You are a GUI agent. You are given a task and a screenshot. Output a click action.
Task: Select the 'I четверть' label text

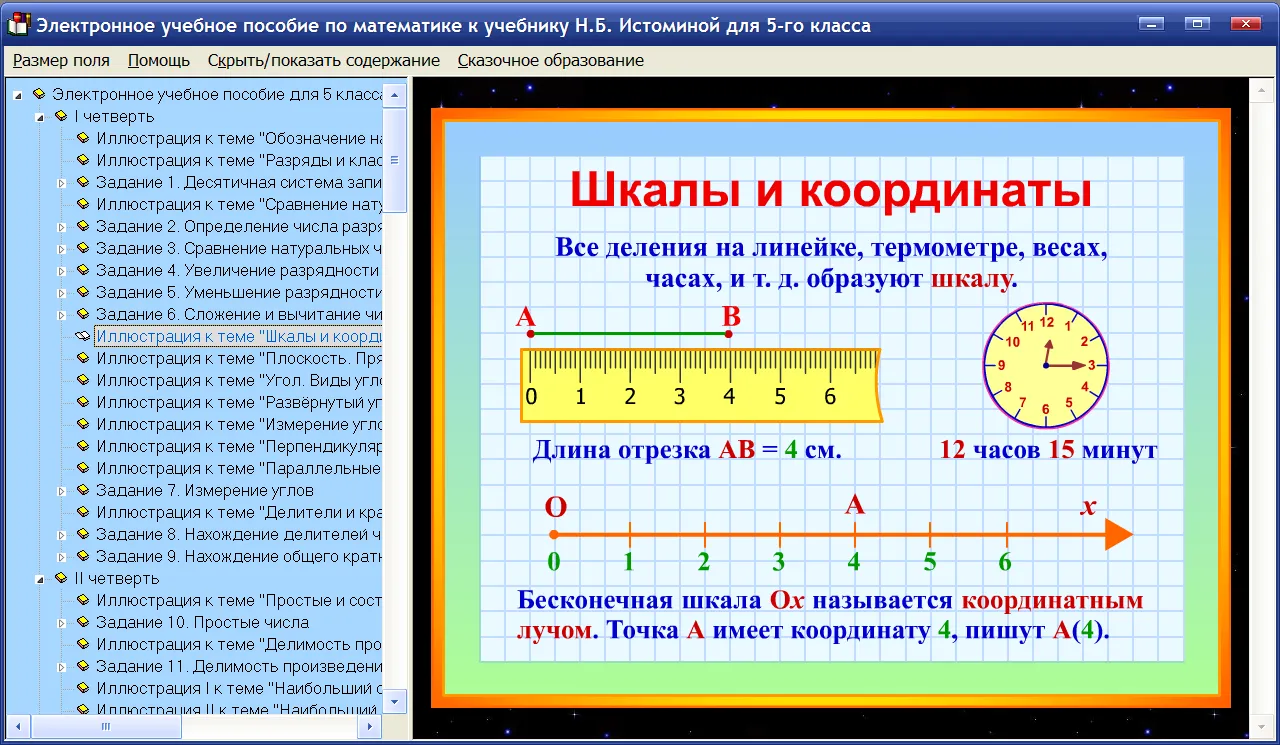(x=114, y=116)
